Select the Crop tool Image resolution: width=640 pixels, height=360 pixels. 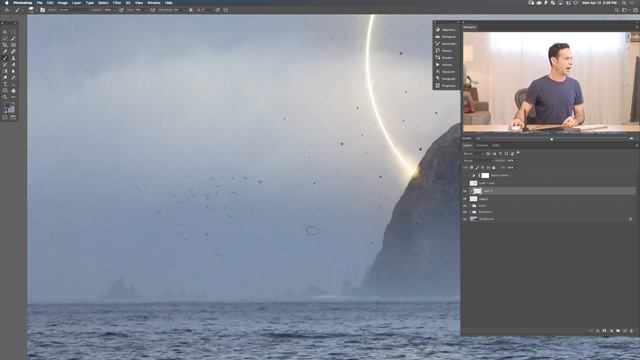5,45
